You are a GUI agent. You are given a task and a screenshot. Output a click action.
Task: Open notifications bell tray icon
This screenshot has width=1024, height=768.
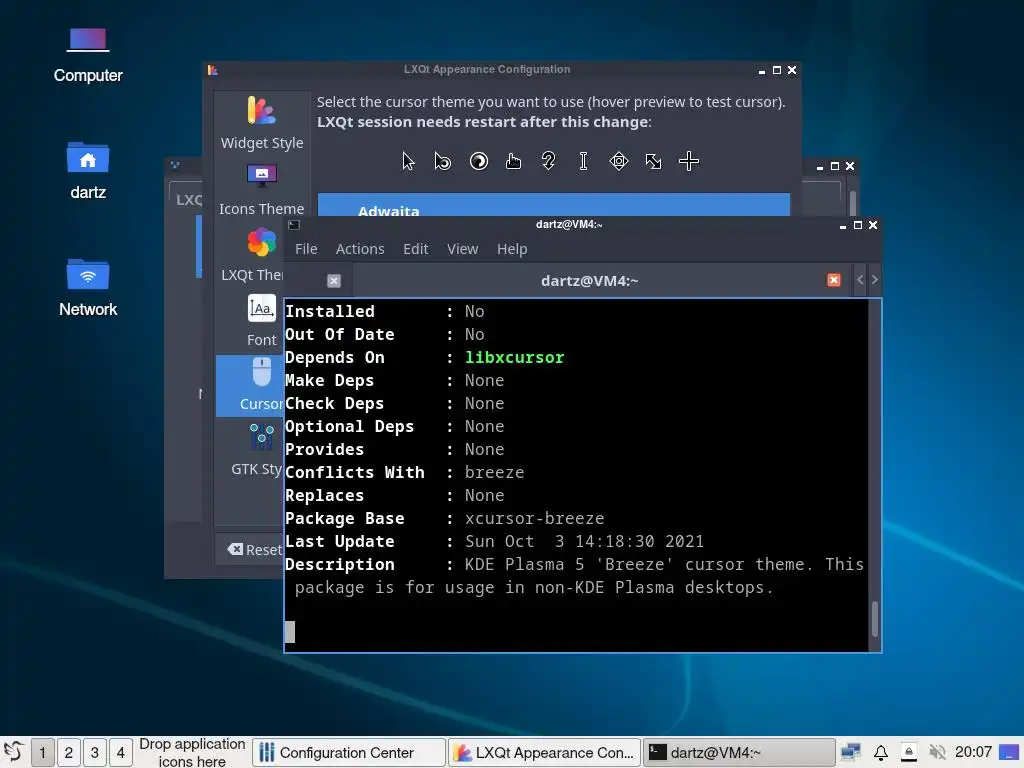click(x=880, y=752)
